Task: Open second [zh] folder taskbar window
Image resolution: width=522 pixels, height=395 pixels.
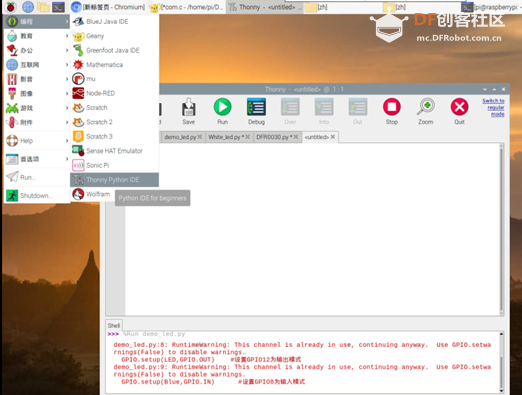Action: pos(420,7)
